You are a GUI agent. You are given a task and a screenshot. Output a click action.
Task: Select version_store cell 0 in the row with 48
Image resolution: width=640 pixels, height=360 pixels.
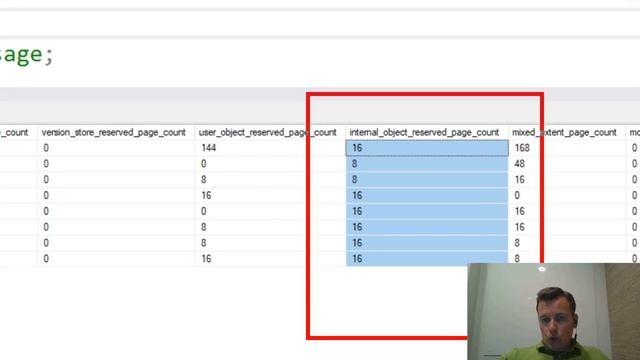click(116, 164)
